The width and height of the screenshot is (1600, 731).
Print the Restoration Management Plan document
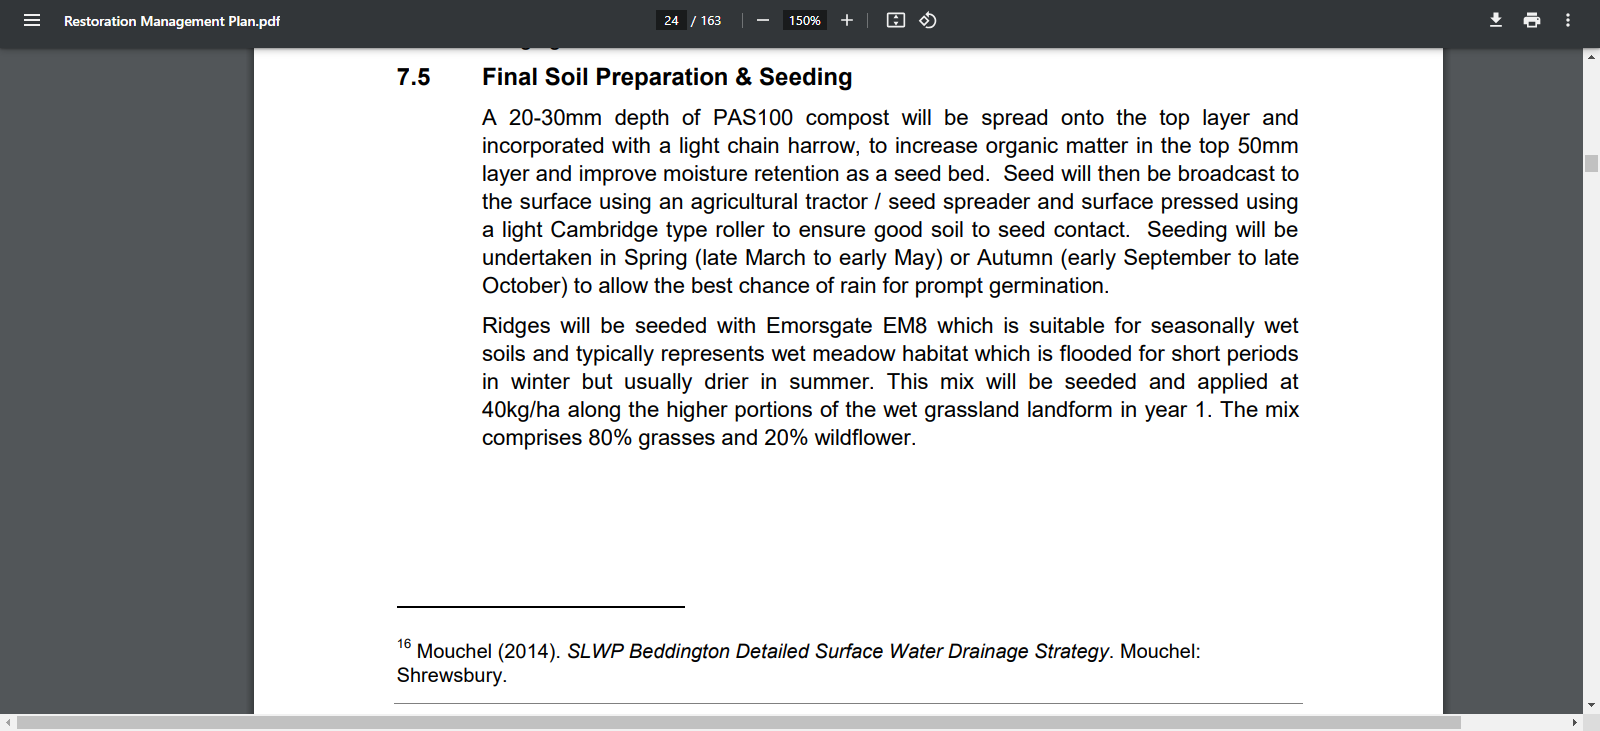coord(1532,20)
